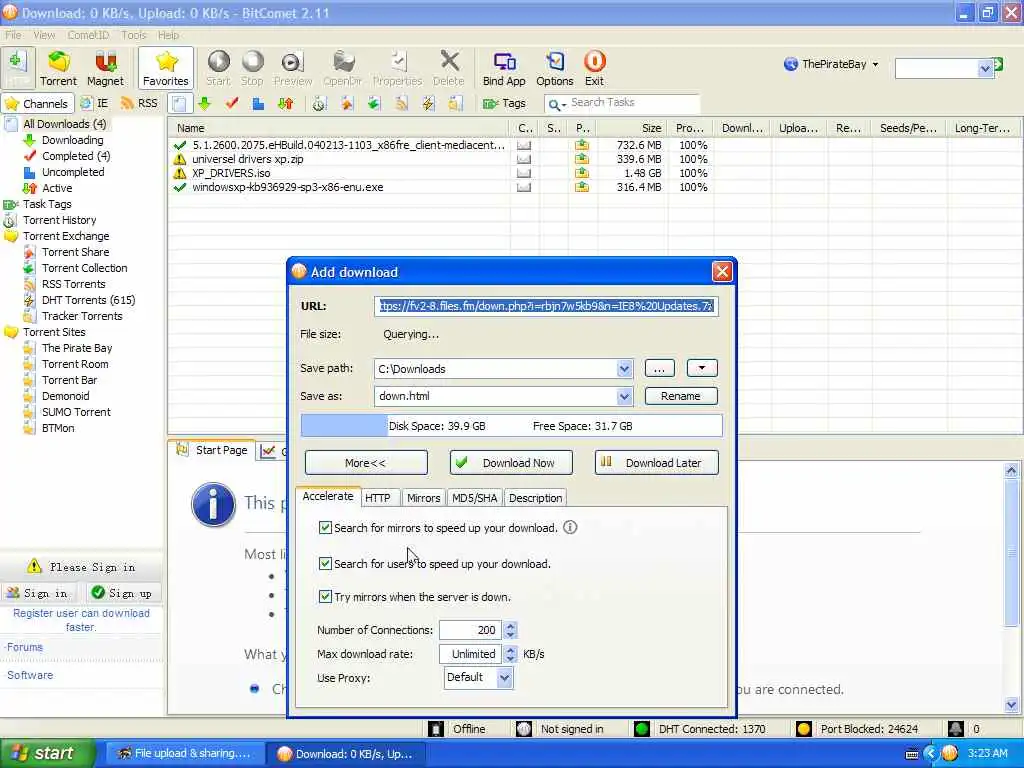Click the blue Uncompleted filter icon
Viewport: 1024px width, 768px height.
tap(259, 103)
